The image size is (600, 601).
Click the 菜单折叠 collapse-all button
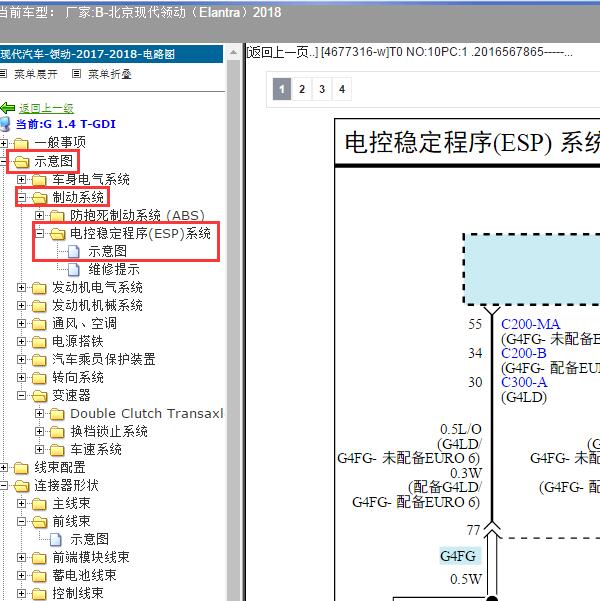(110, 74)
